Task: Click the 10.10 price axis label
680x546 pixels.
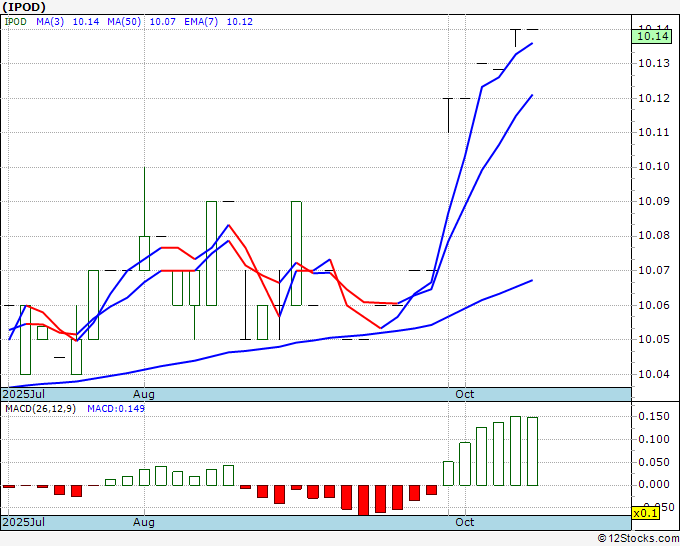Action: pyautogui.click(x=654, y=167)
